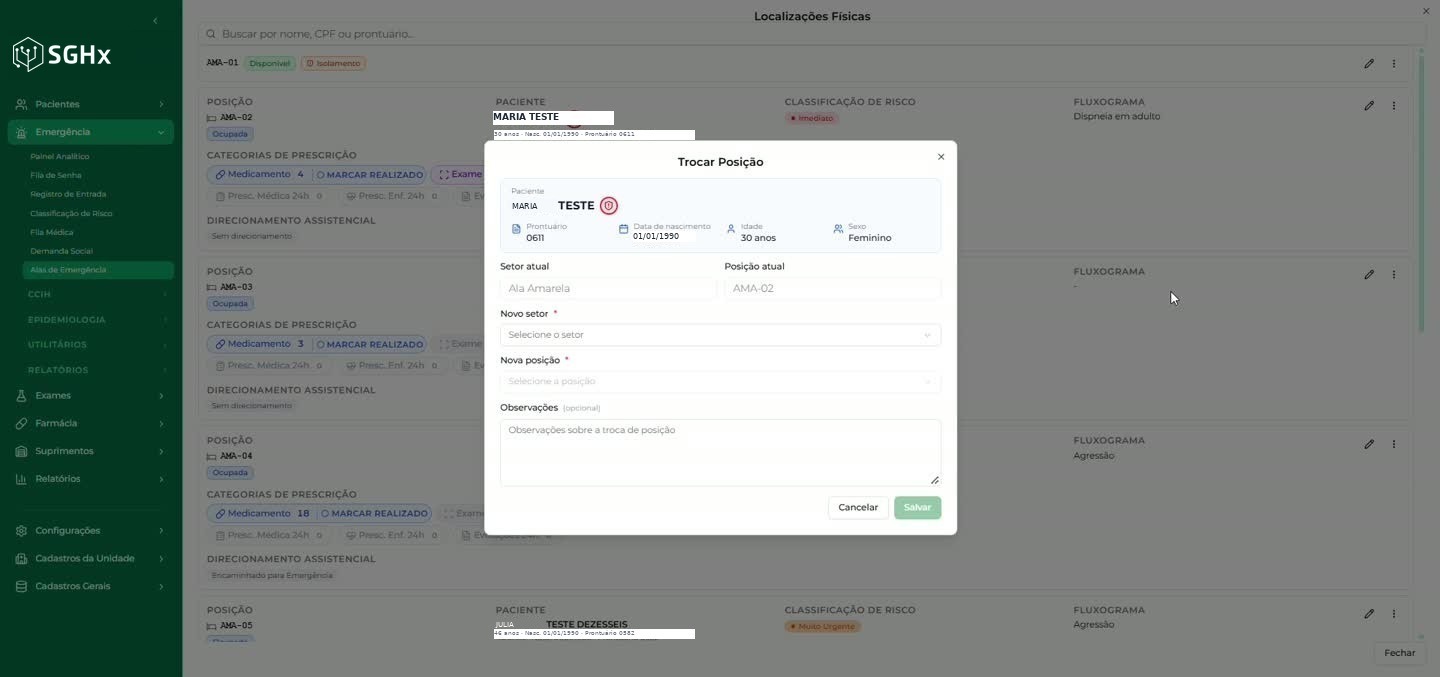Click the Configurações gear icon
The height and width of the screenshot is (677, 1440).
(x=21, y=531)
